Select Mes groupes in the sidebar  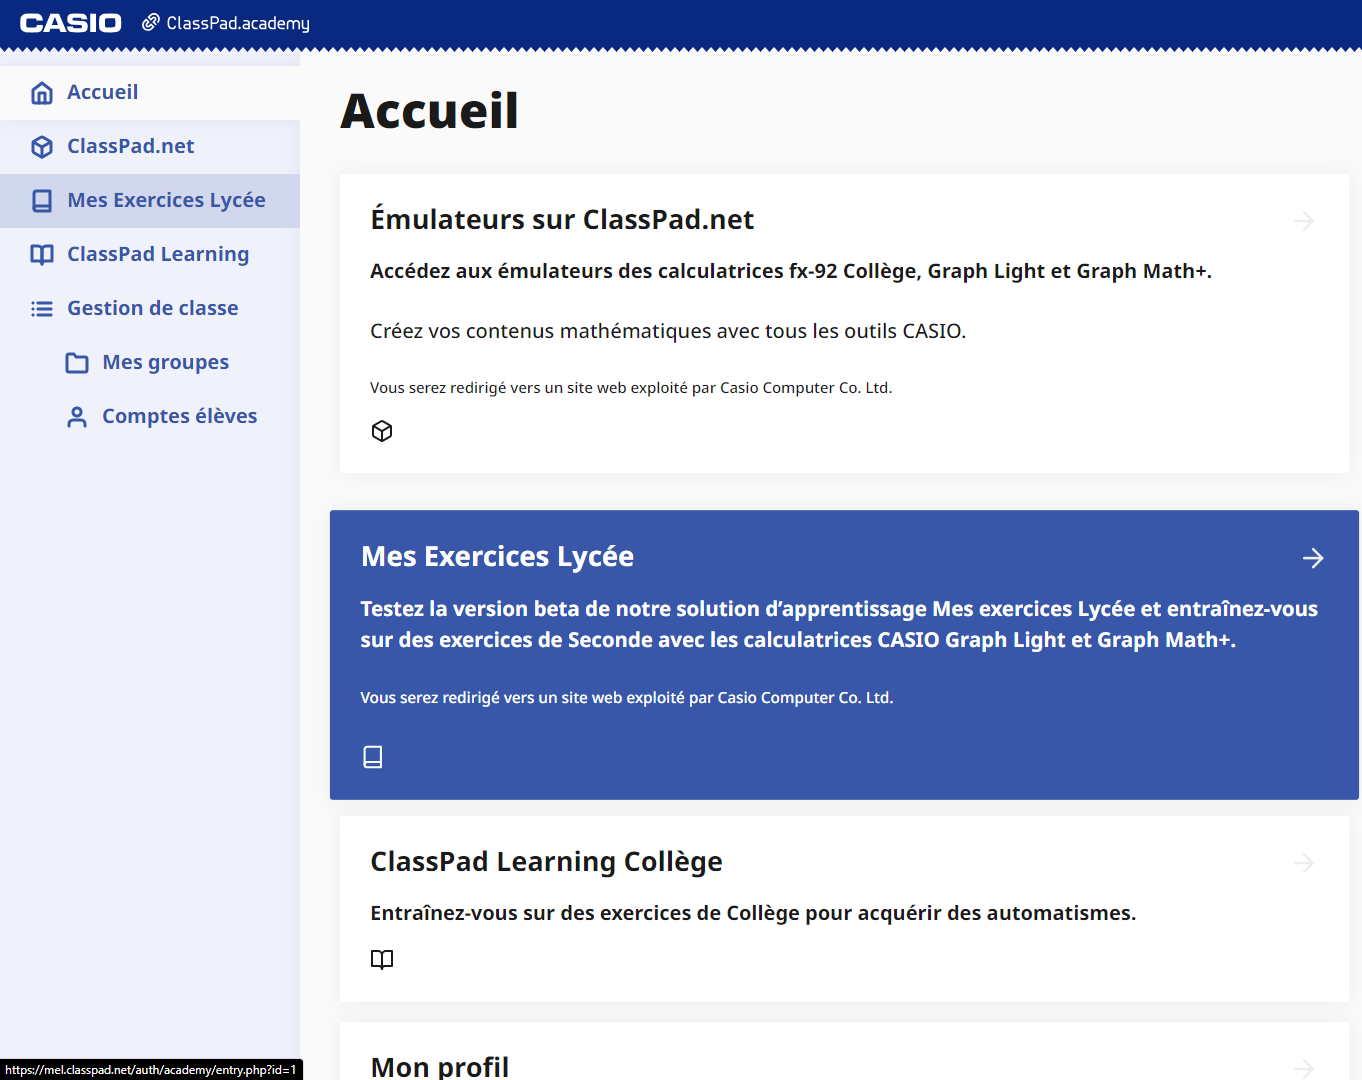point(165,362)
